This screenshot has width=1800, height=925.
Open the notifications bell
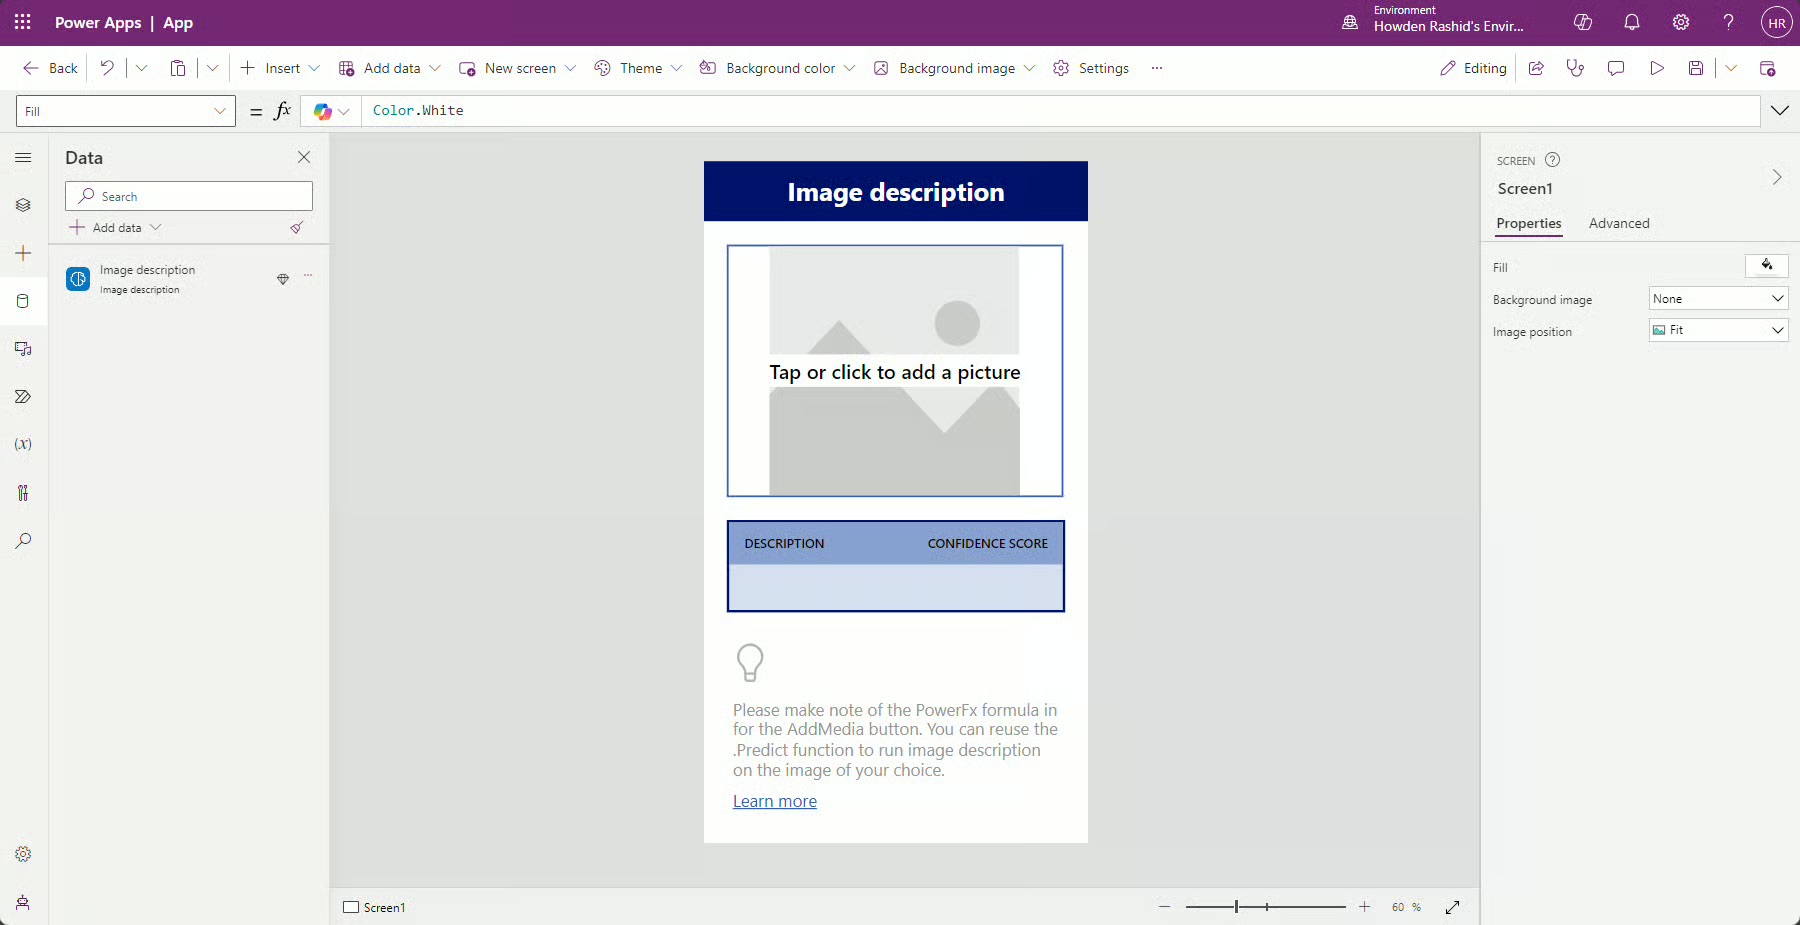click(1632, 22)
